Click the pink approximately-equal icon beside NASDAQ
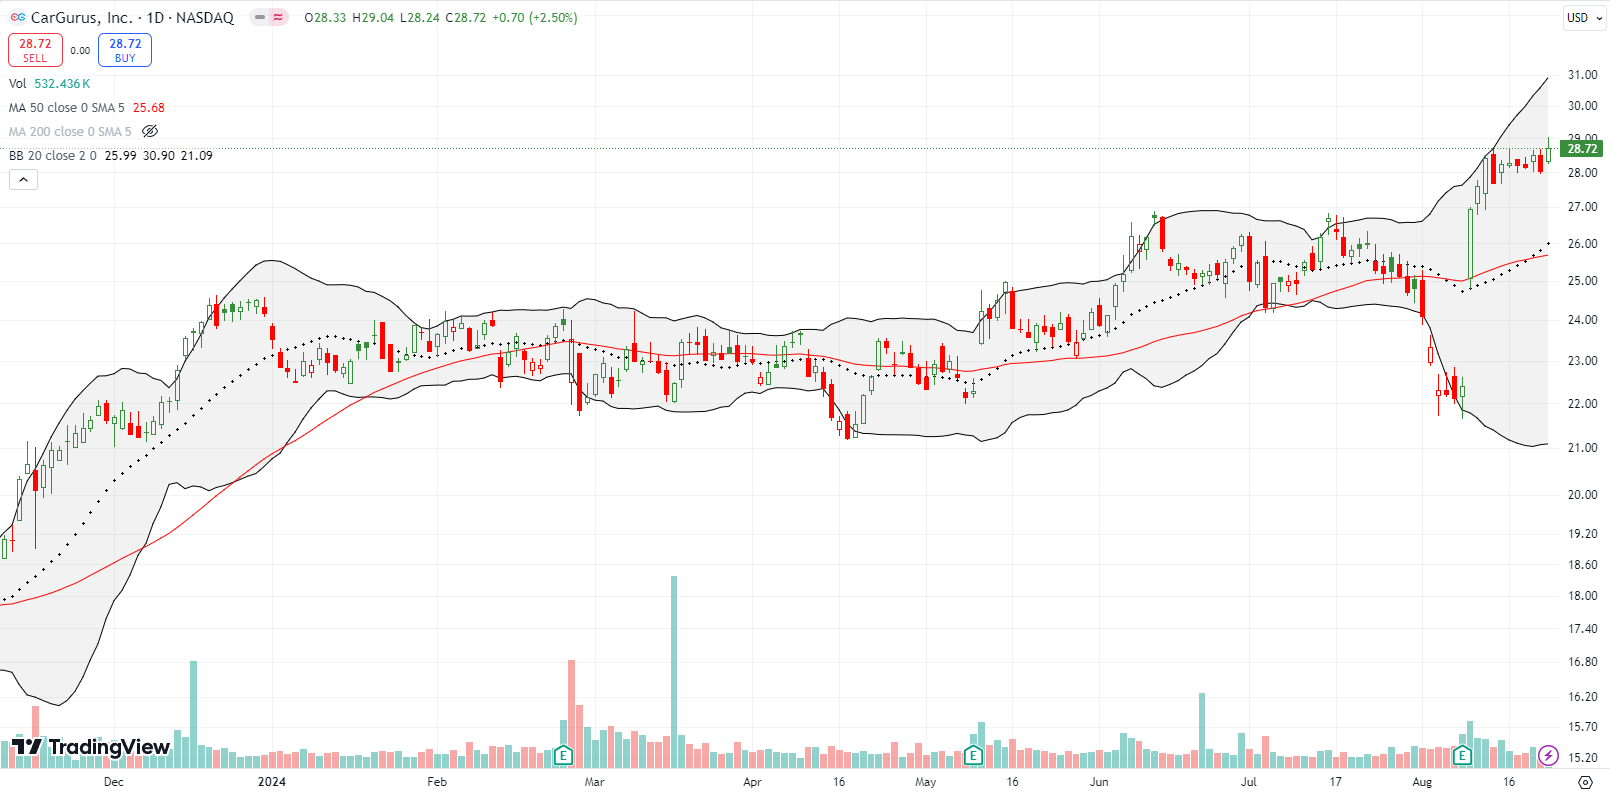Viewport: 1610px width, 795px height. click(278, 17)
